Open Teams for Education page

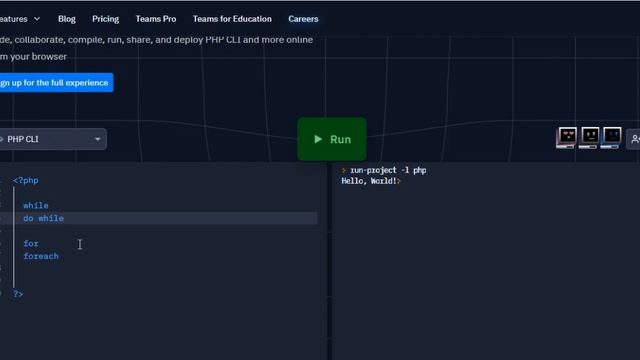[232, 19]
